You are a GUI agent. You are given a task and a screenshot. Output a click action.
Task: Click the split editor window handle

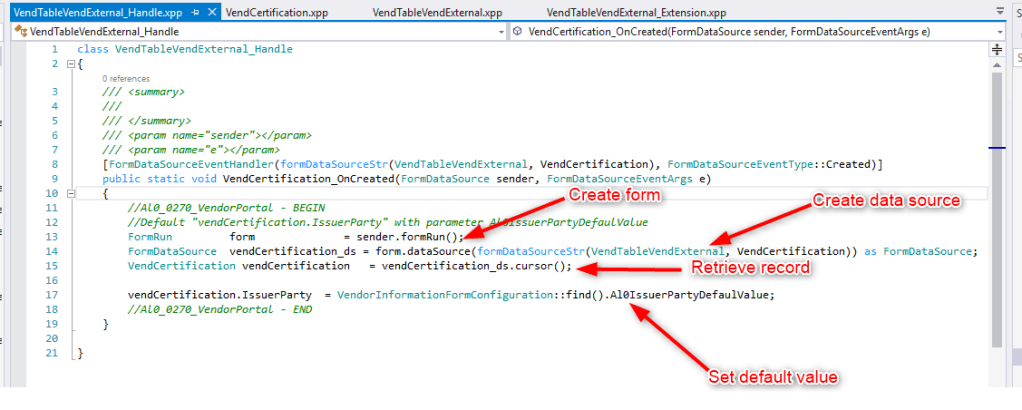[996, 48]
